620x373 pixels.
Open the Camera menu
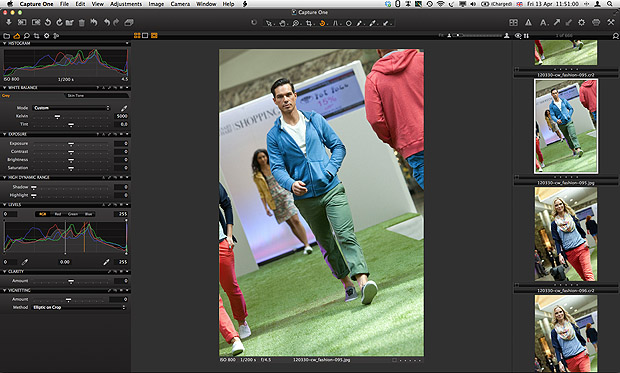click(180, 4)
